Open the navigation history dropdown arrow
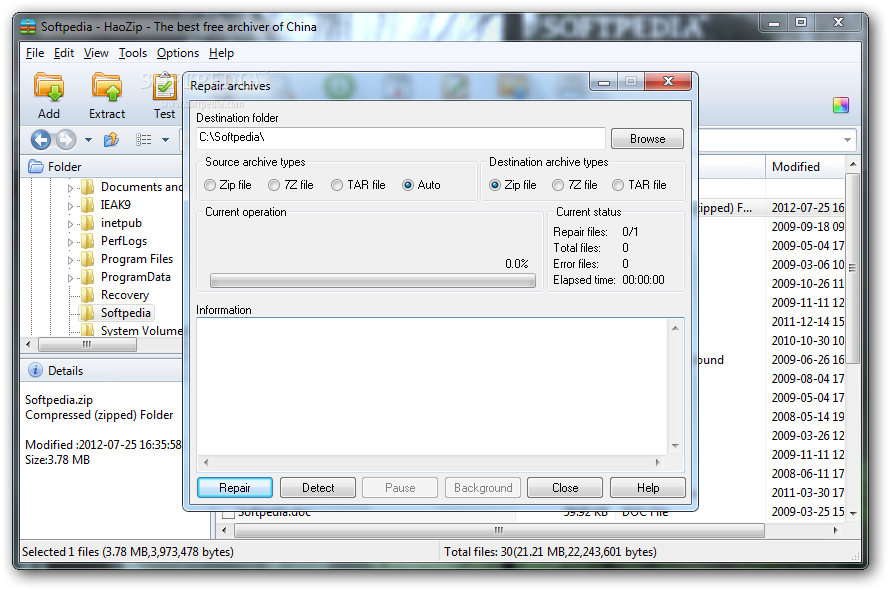 [x=88, y=140]
